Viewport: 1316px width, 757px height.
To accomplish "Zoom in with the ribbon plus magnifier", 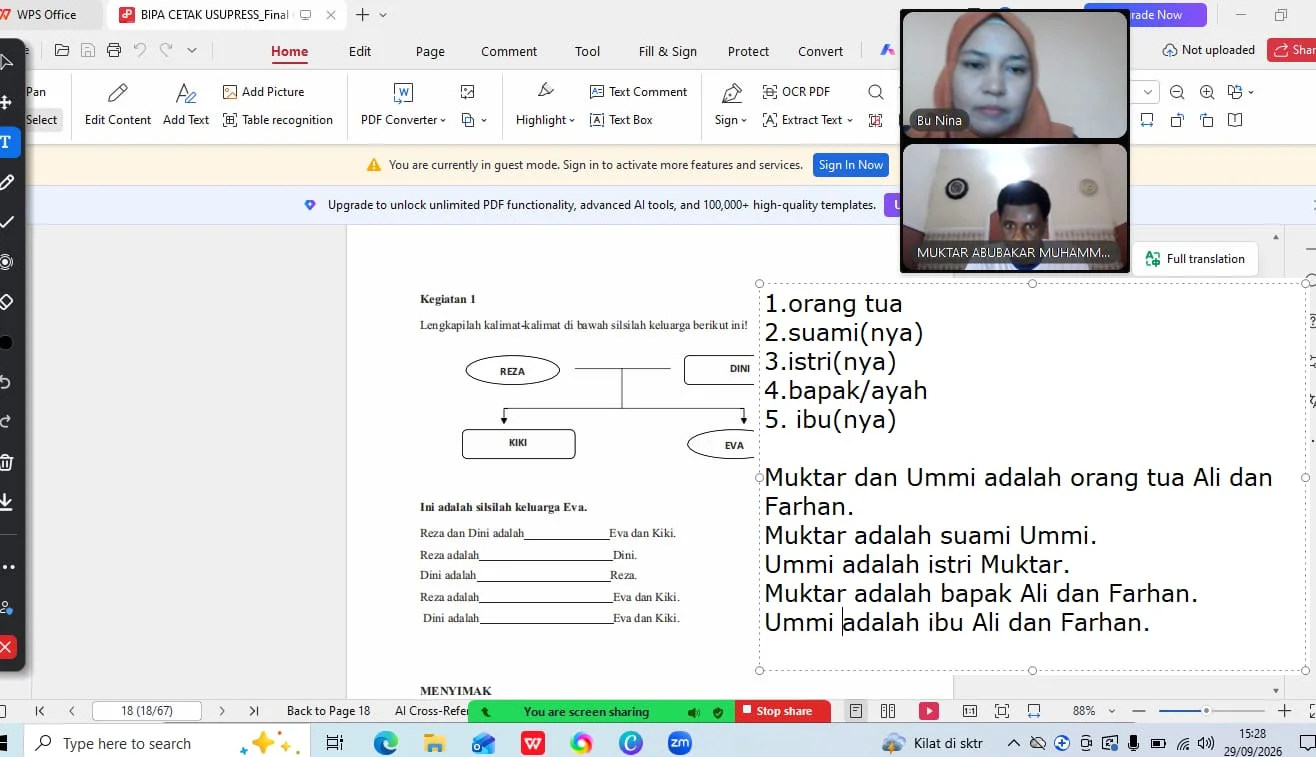I will pos(1207,92).
